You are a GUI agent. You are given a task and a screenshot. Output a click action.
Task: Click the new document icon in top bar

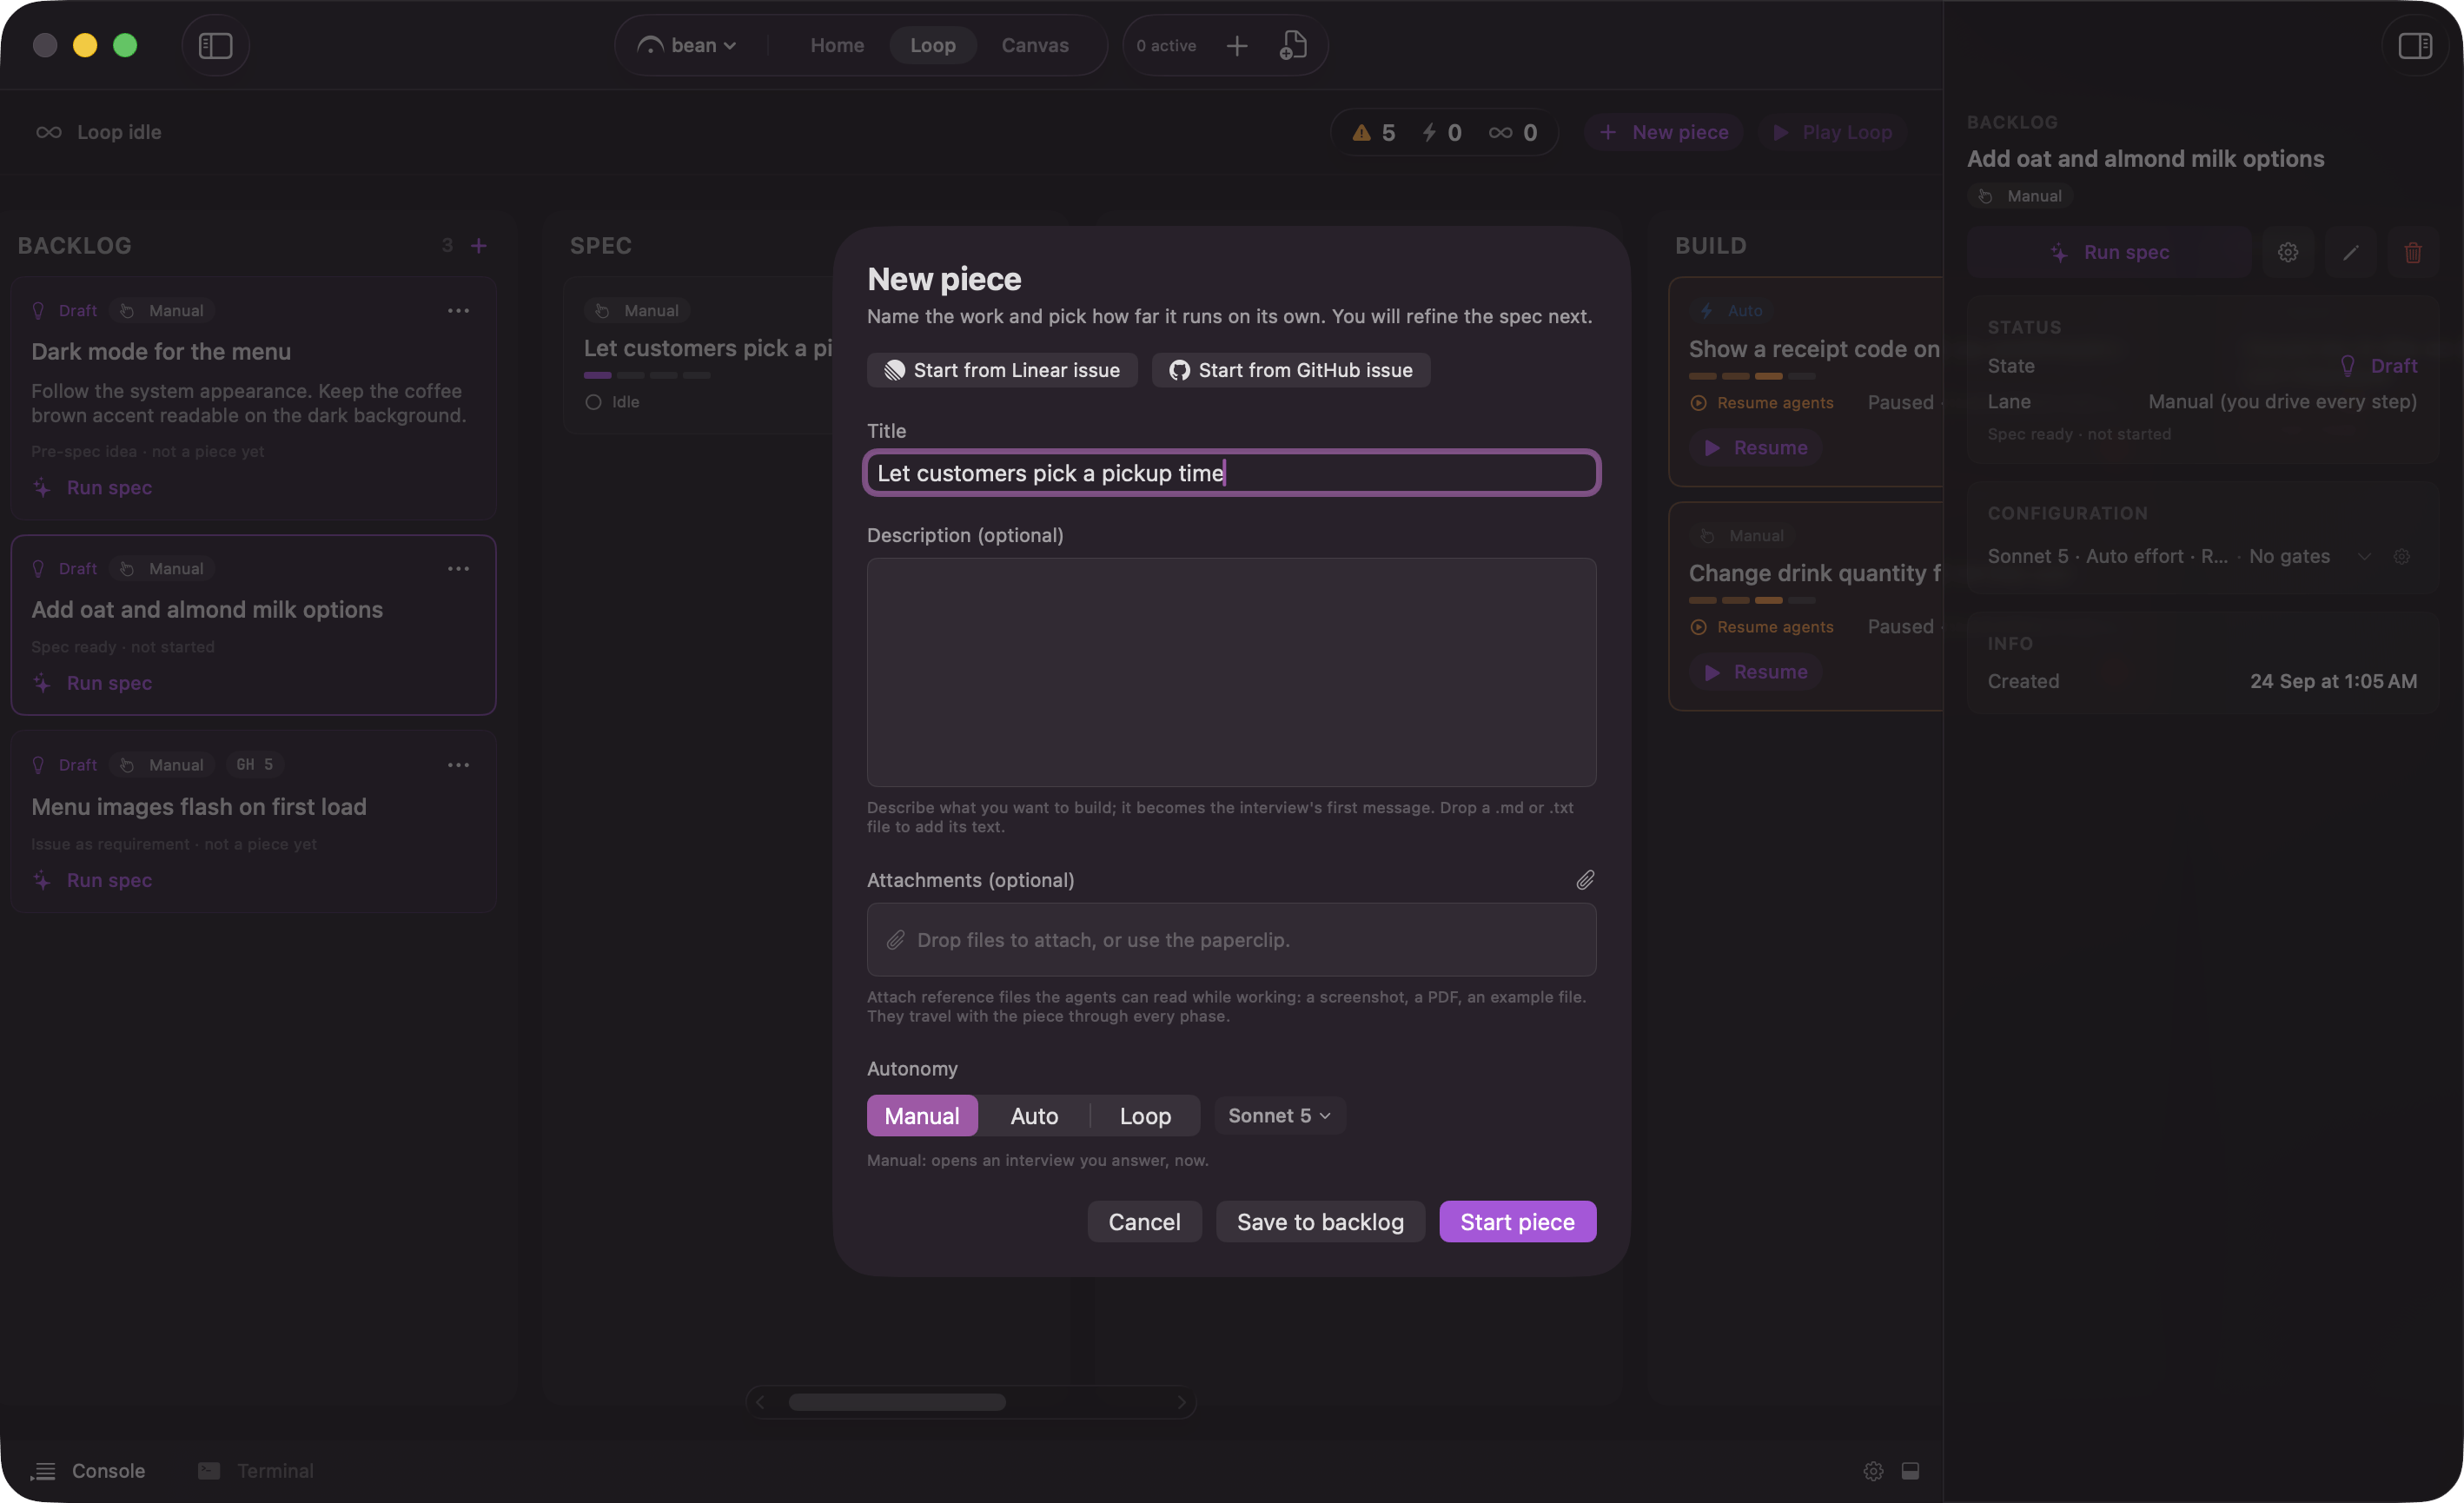point(1293,46)
